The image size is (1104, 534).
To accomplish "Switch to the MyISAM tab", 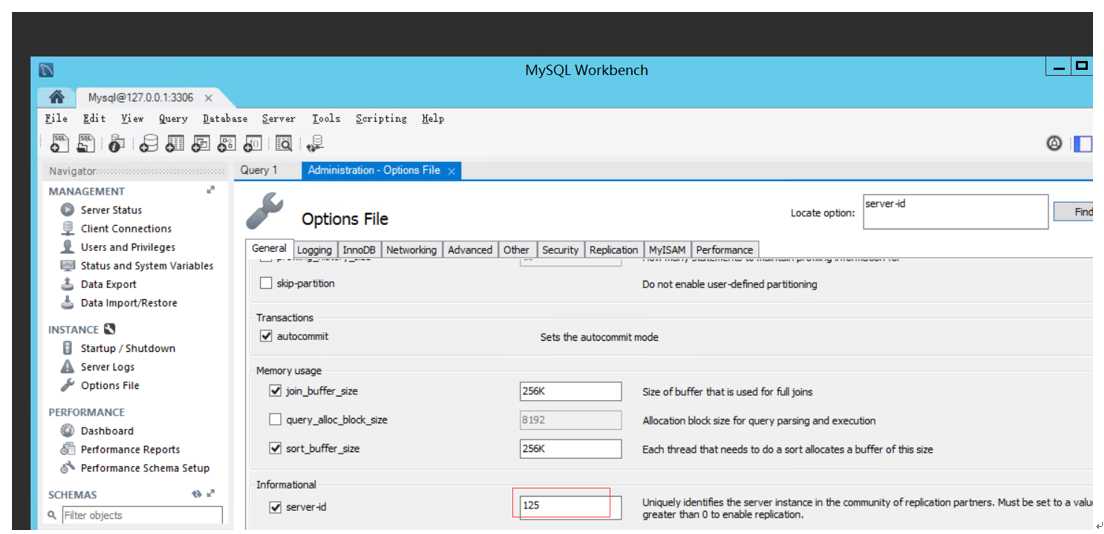I will coord(667,250).
